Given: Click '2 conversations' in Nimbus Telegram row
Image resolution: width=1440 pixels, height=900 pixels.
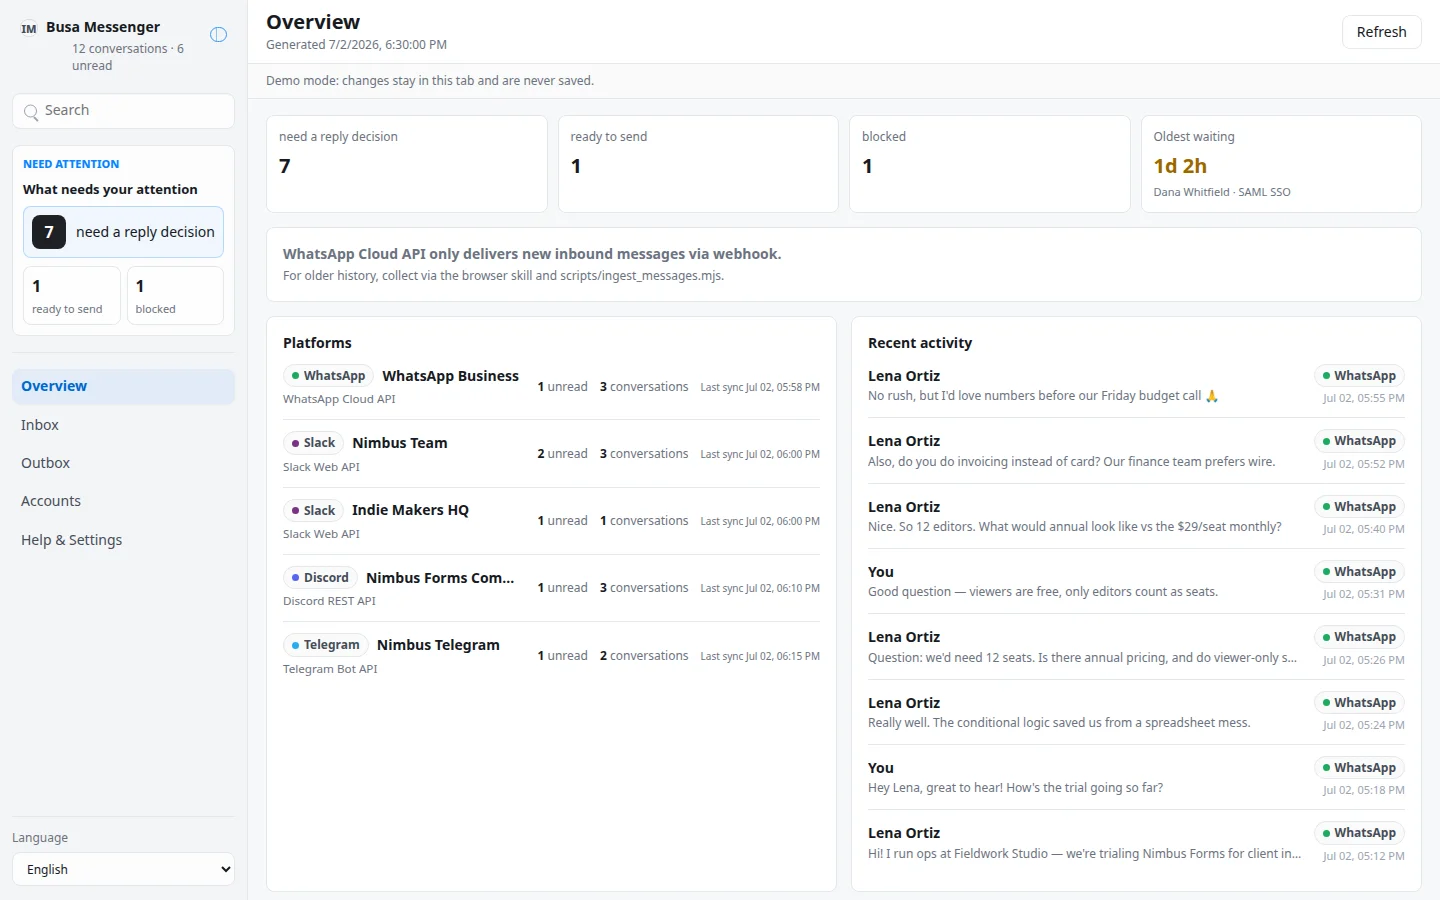Looking at the screenshot, I should (644, 656).
